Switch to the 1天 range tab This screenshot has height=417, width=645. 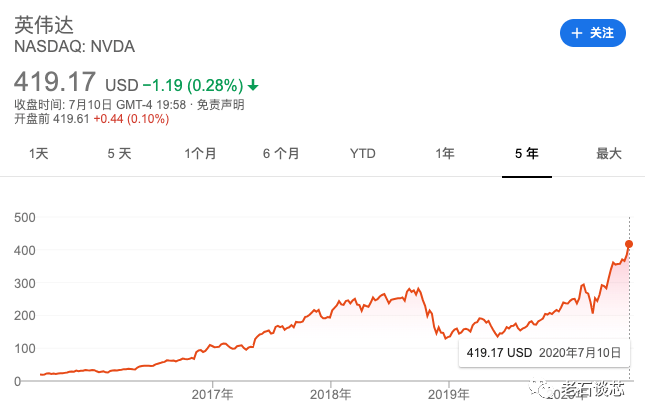[38, 154]
